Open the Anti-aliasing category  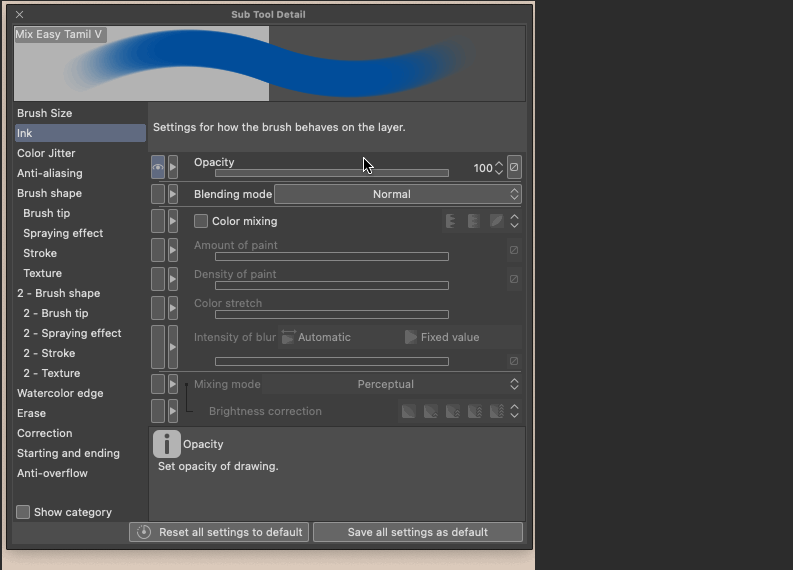[80, 173]
